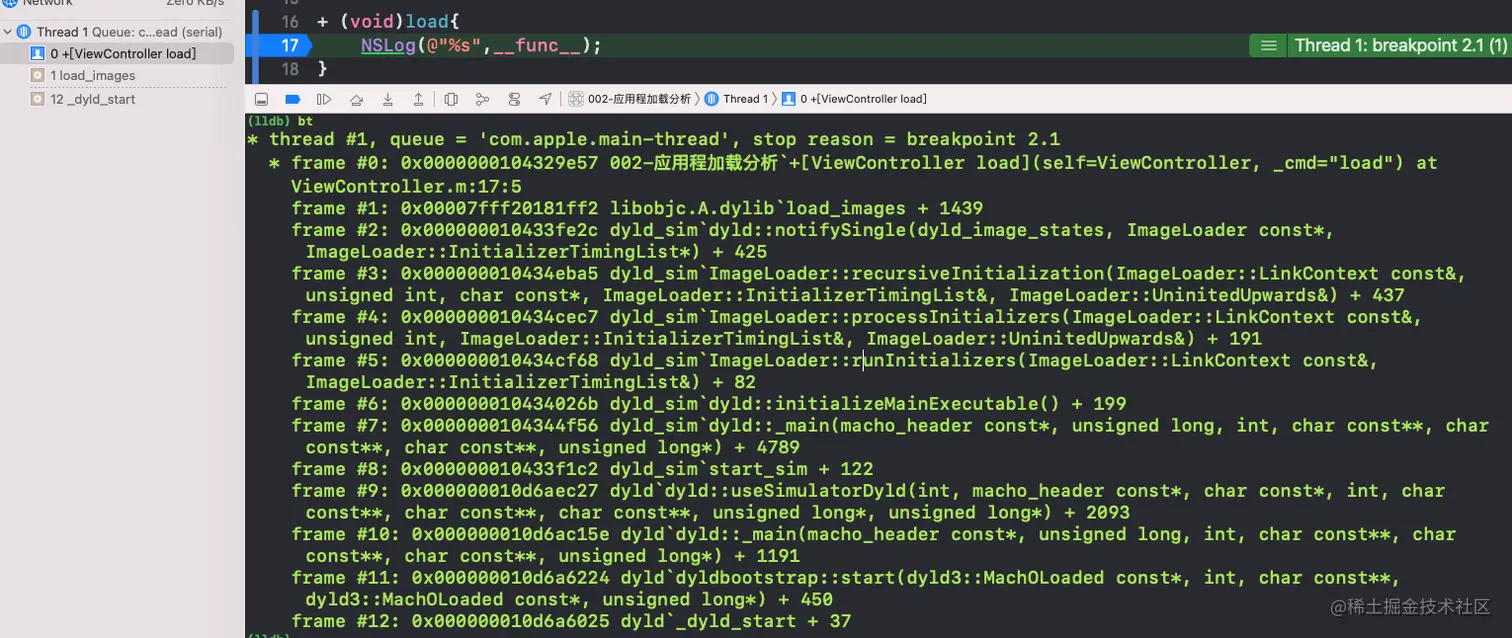Image resolution: width=1512 pixels, height=638 pixels.
Task: Click the Step Into icon
Action: coord(387,99)
